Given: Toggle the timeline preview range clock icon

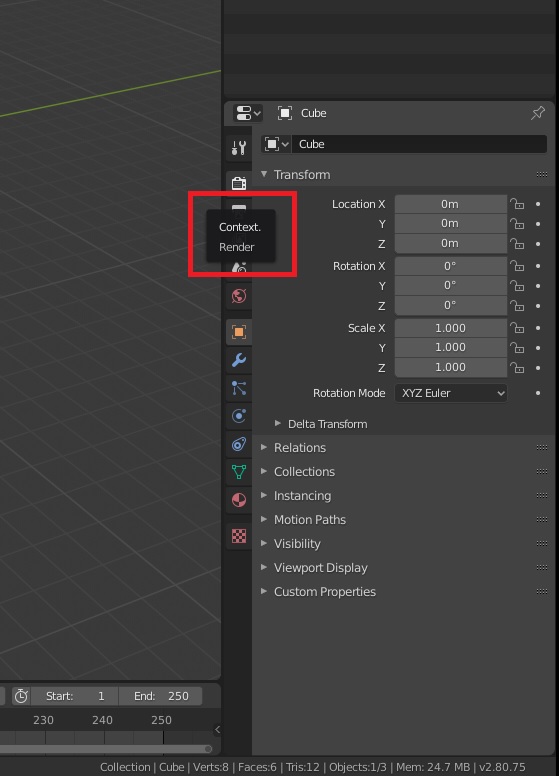Looking at the screenshot, I should 21,696.
